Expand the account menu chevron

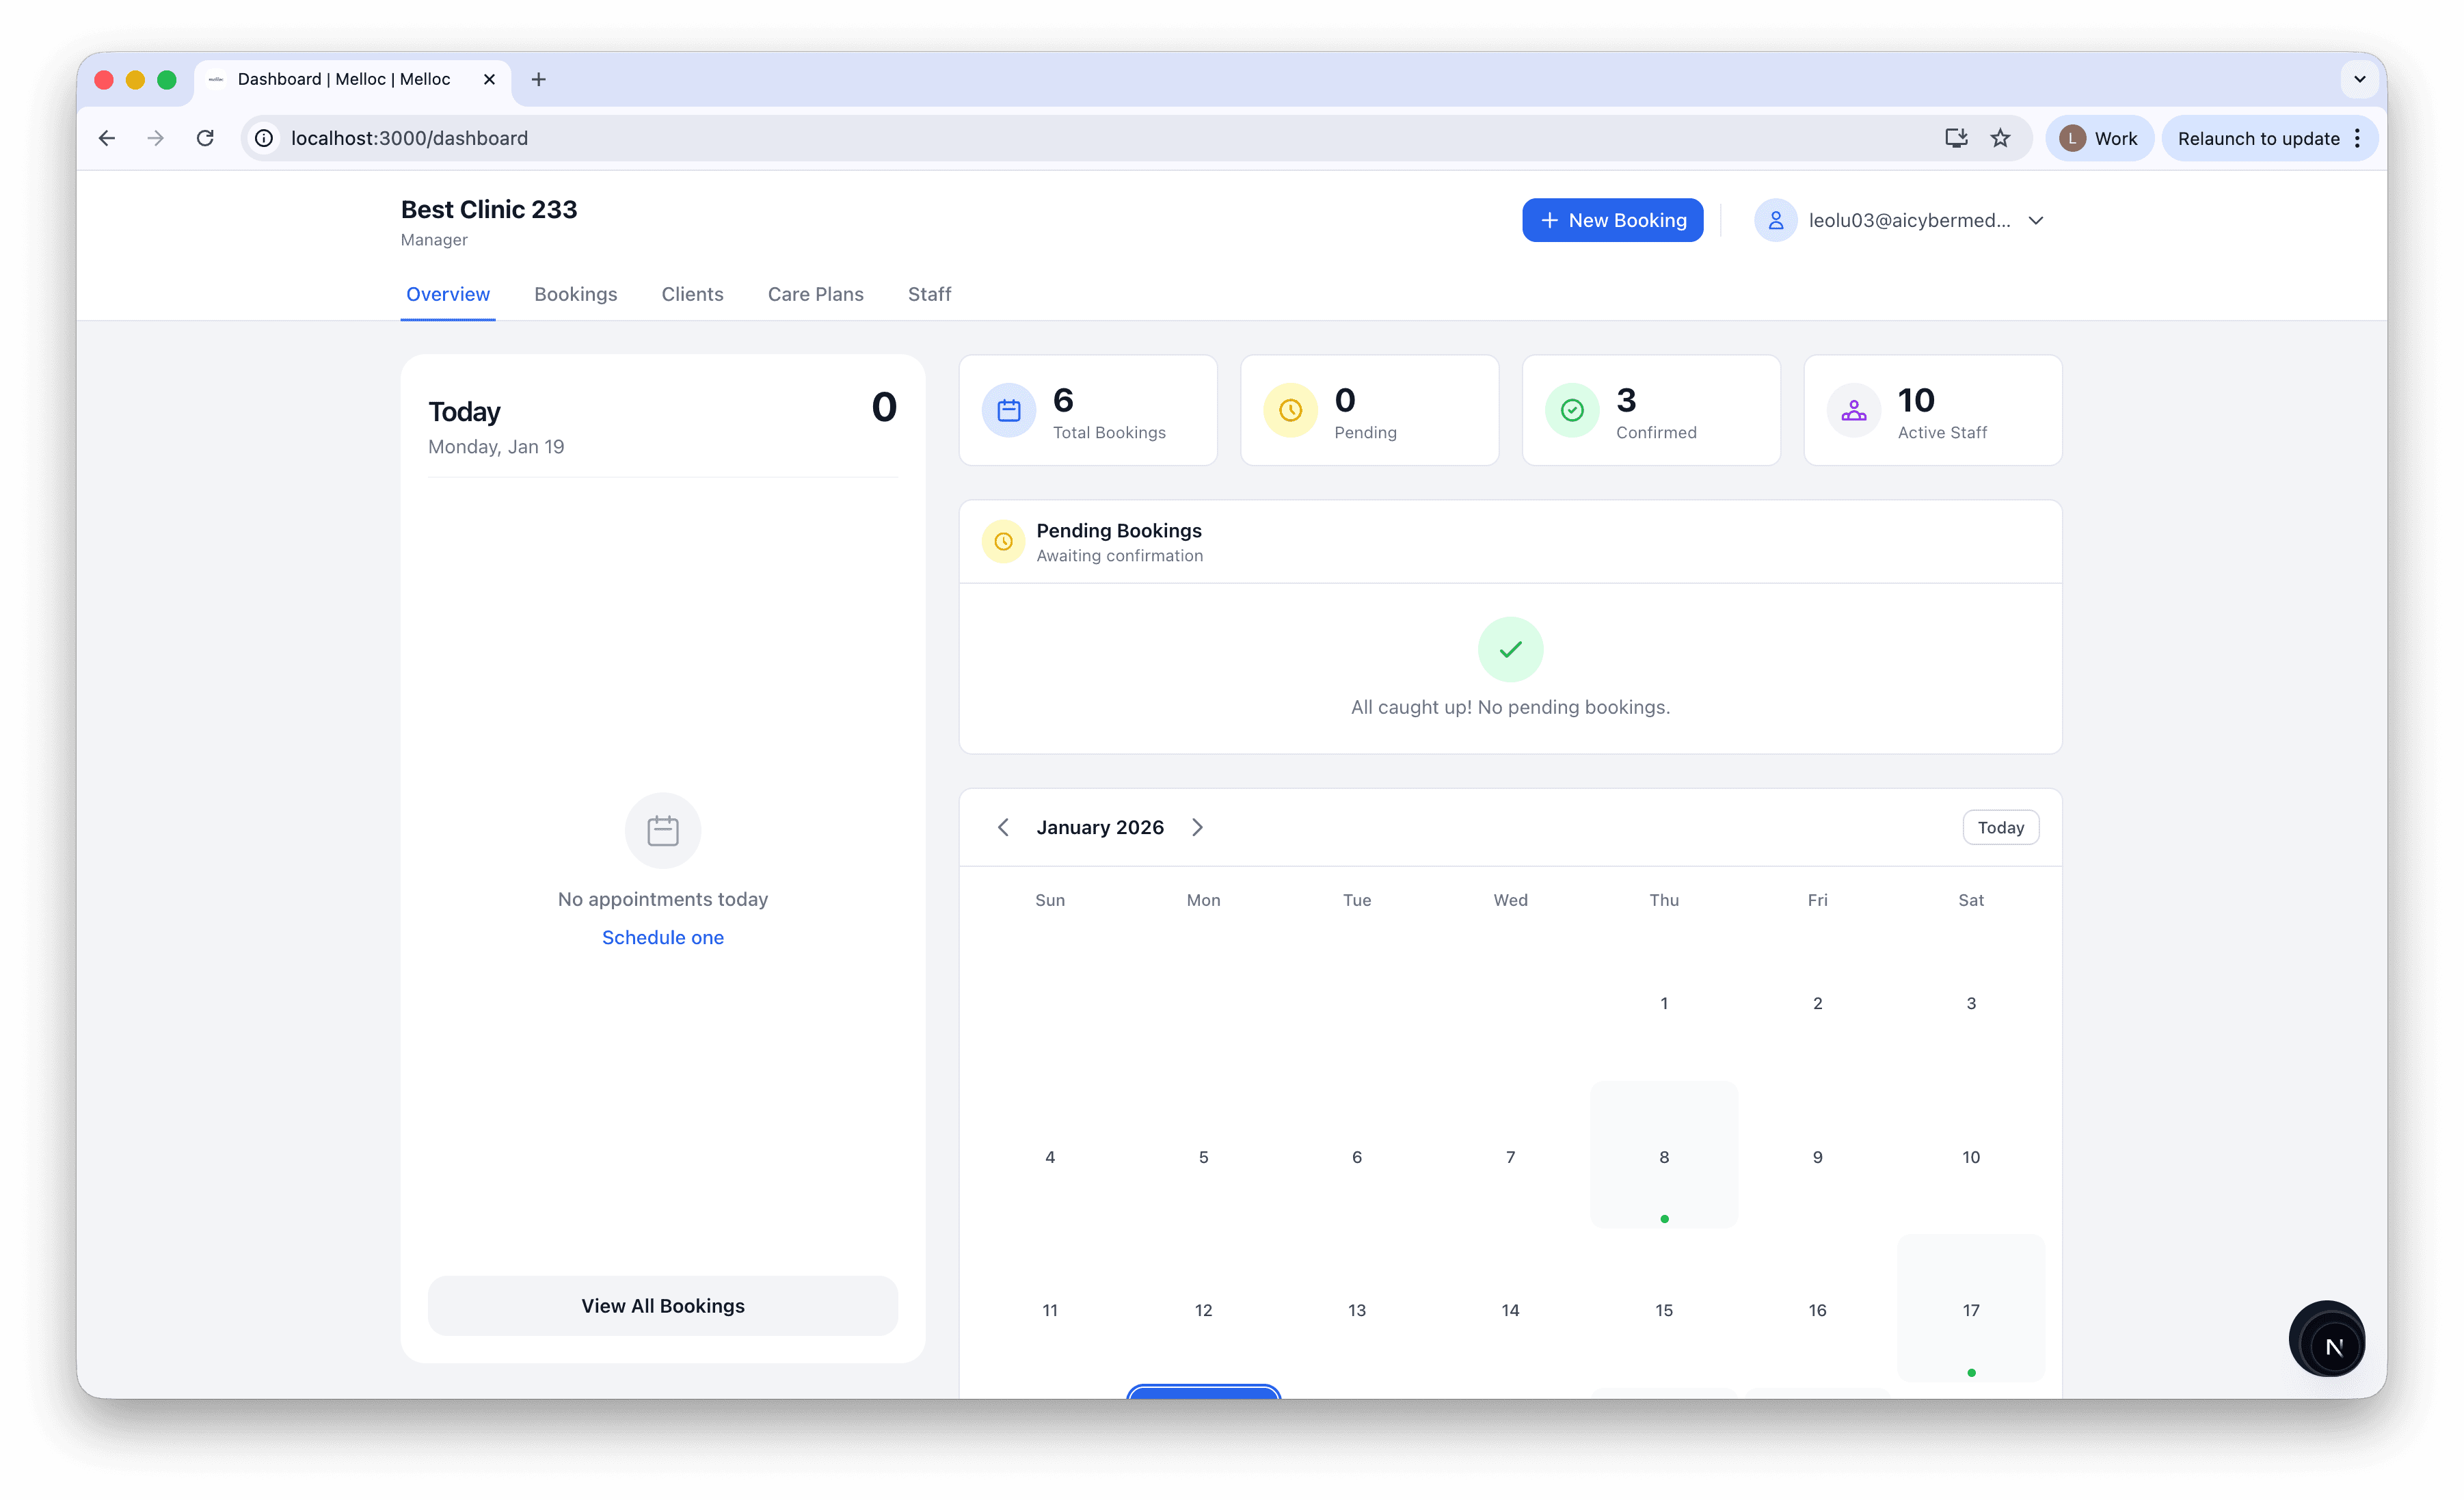click(2036, 220)
